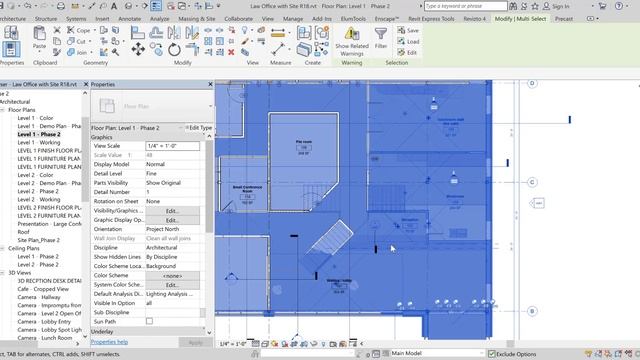Viewport: 640px width, 360px height.
Task: Delete selected elements with red X
Action: pyautogui.click(x=231, y=52)
